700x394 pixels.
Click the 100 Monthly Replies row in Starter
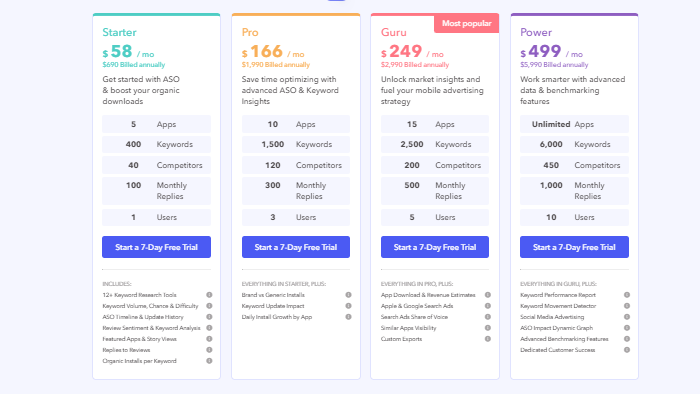(x=156, y=191)
